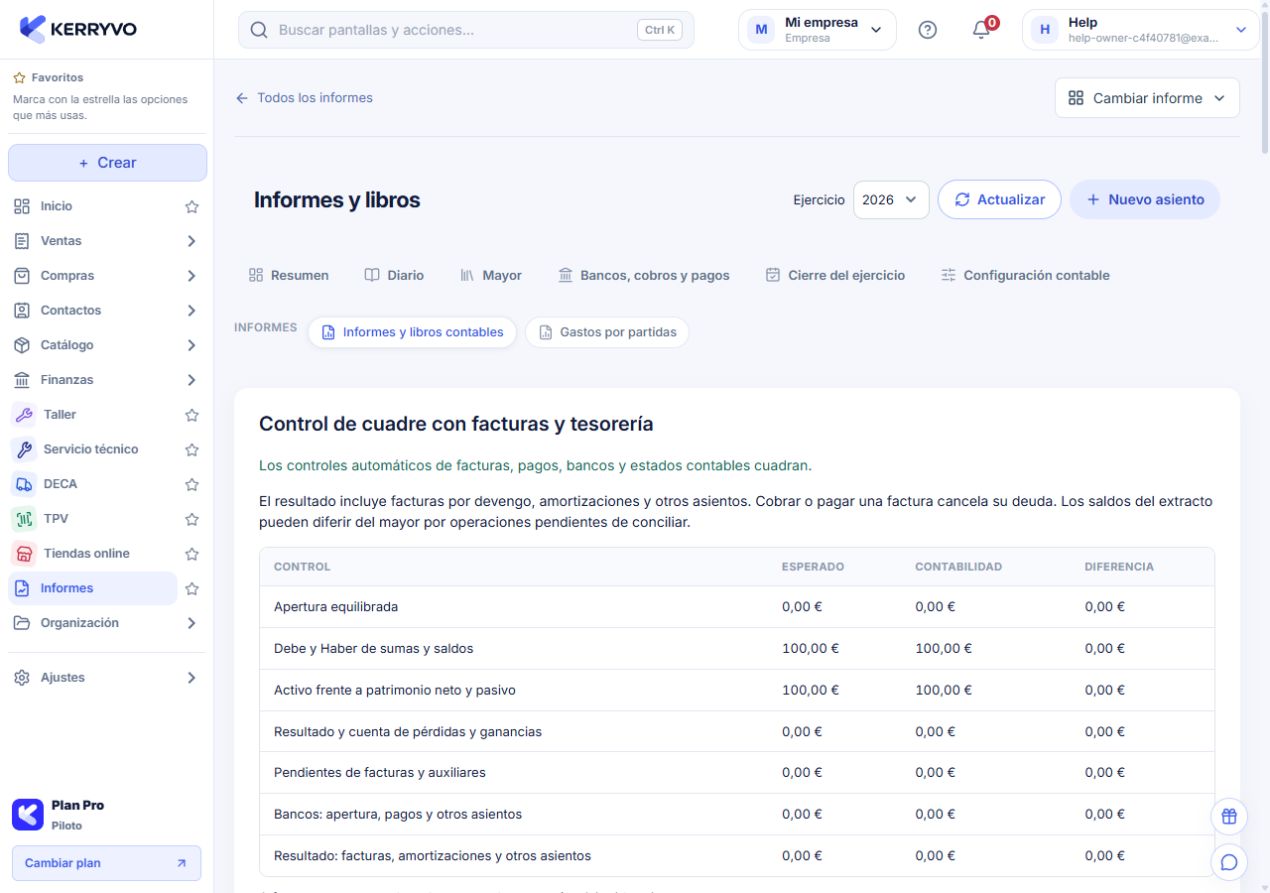Click the Cambiar plan button
The width and height of the screenshot is (1270, 893).
106,863
